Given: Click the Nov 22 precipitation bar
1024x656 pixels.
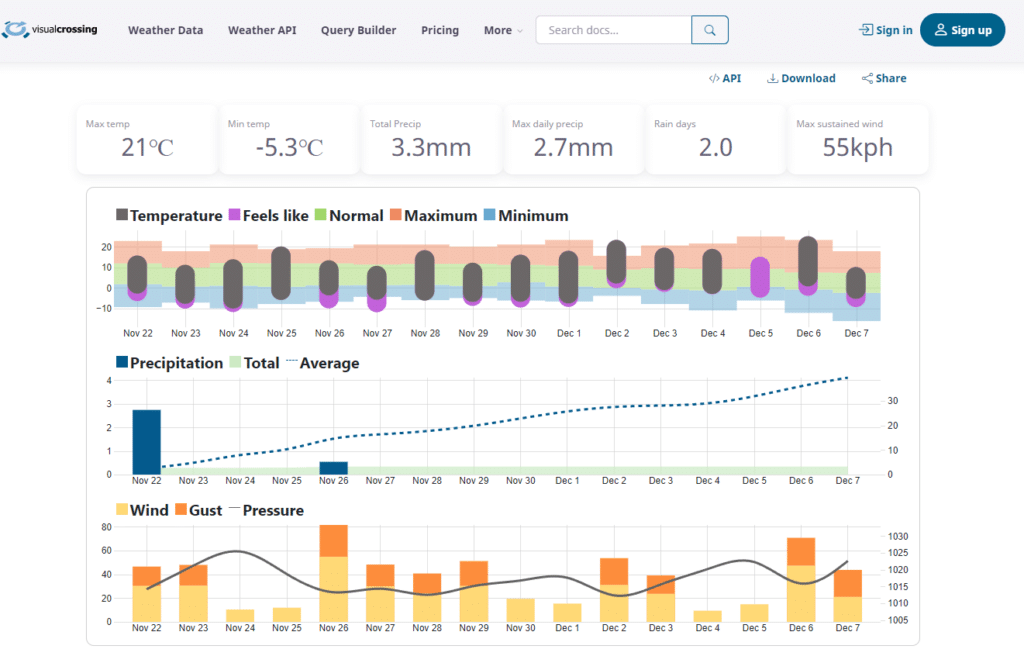Looking at the screenshot, I should [x=146, y=441].
